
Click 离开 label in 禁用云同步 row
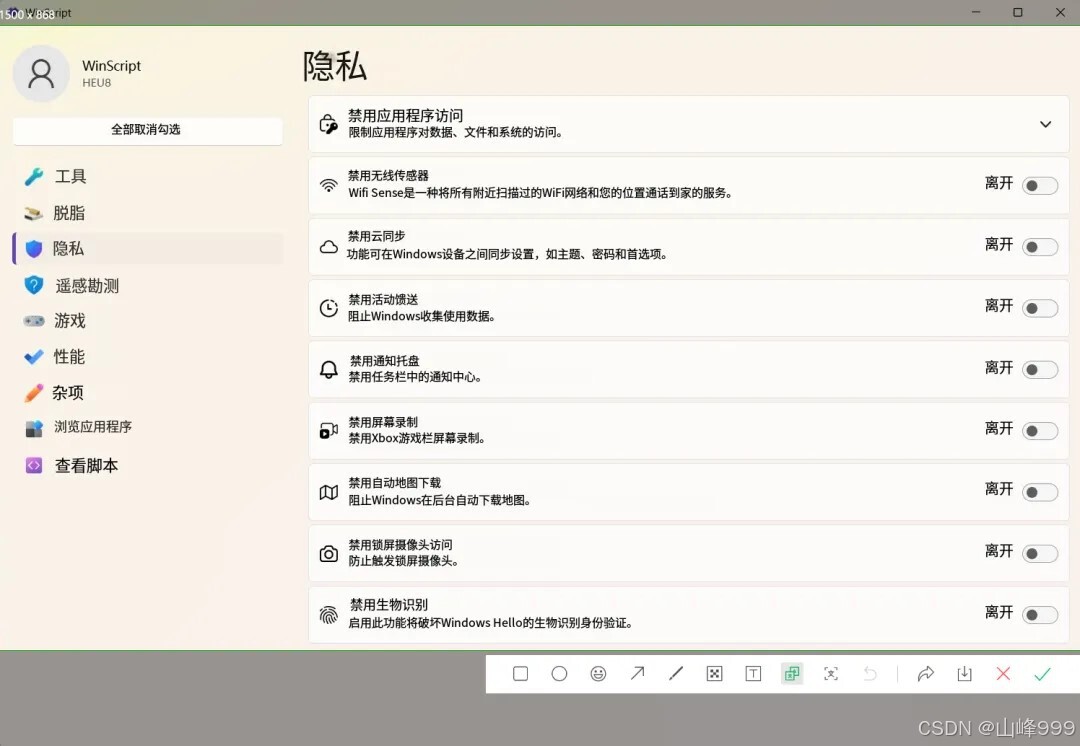tap(999, 245)
